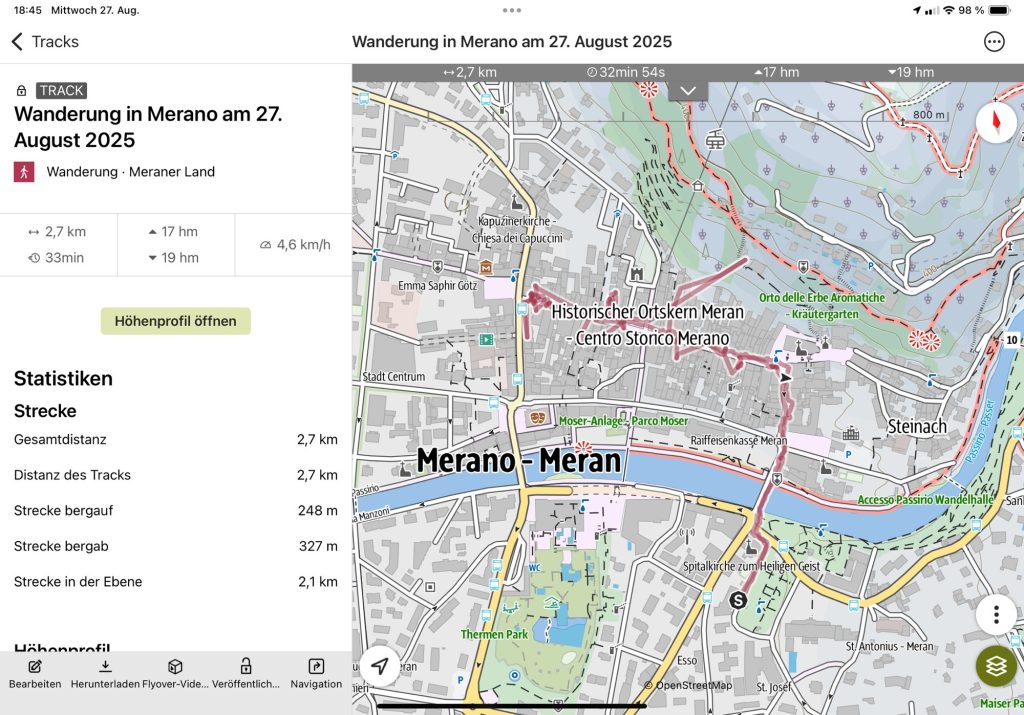Tap the track end arrow marker

(x=786, y=378)
